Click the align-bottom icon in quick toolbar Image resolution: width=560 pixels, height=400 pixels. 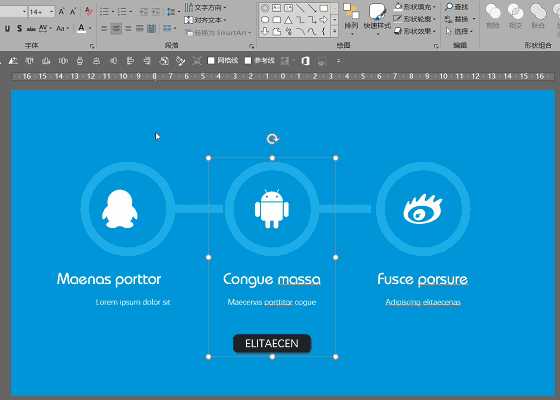46,61
